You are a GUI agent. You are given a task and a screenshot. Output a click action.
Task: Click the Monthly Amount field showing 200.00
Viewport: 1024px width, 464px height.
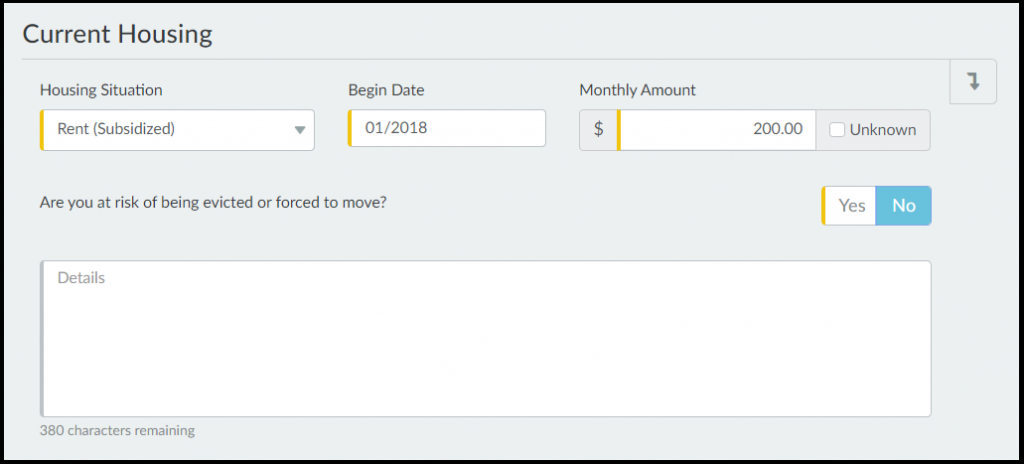717,129
